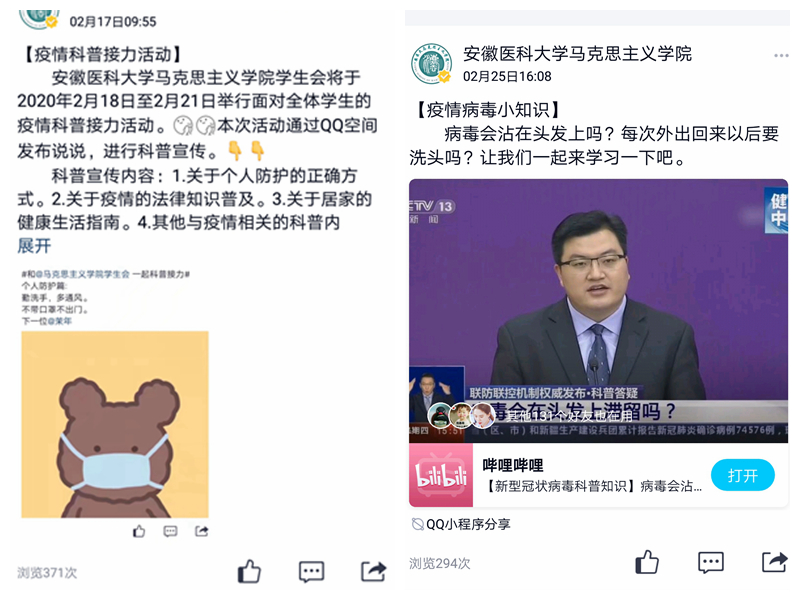Open comments on the 疫情病毒小知识 post

click(x=711, y=563)
